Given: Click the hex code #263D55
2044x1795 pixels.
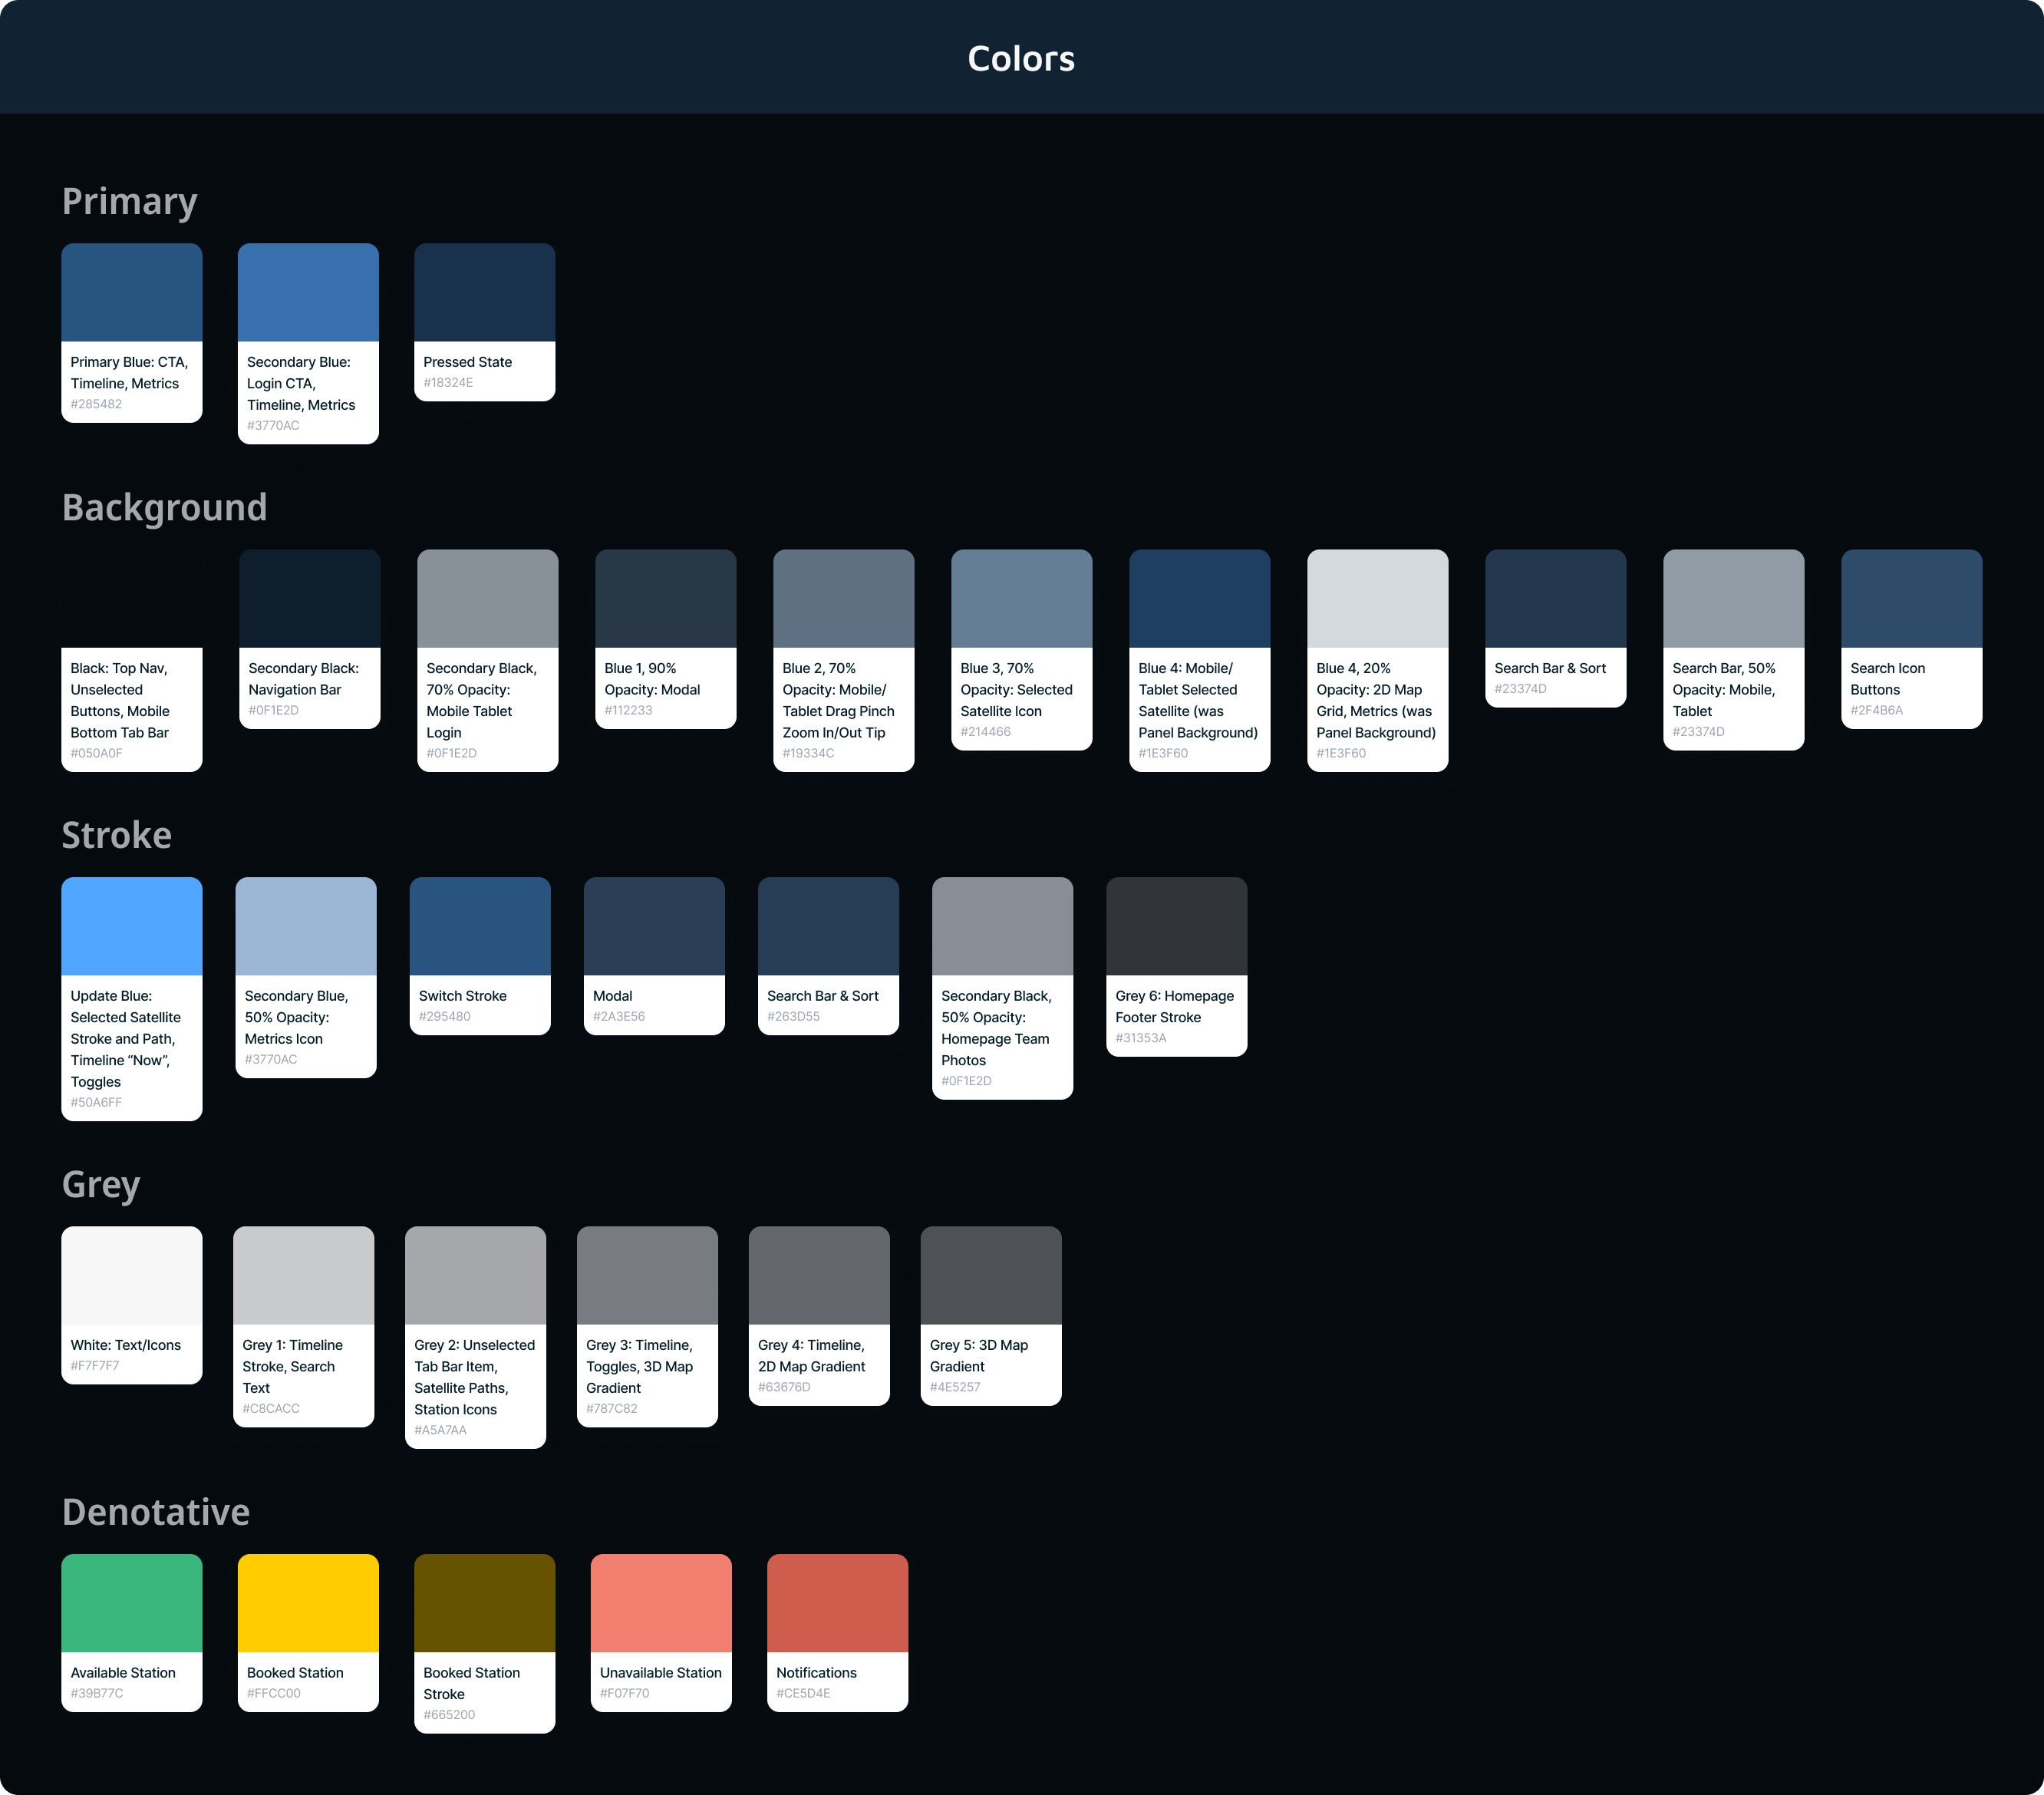Looking at the screenshot, I should click(793, 1017).
